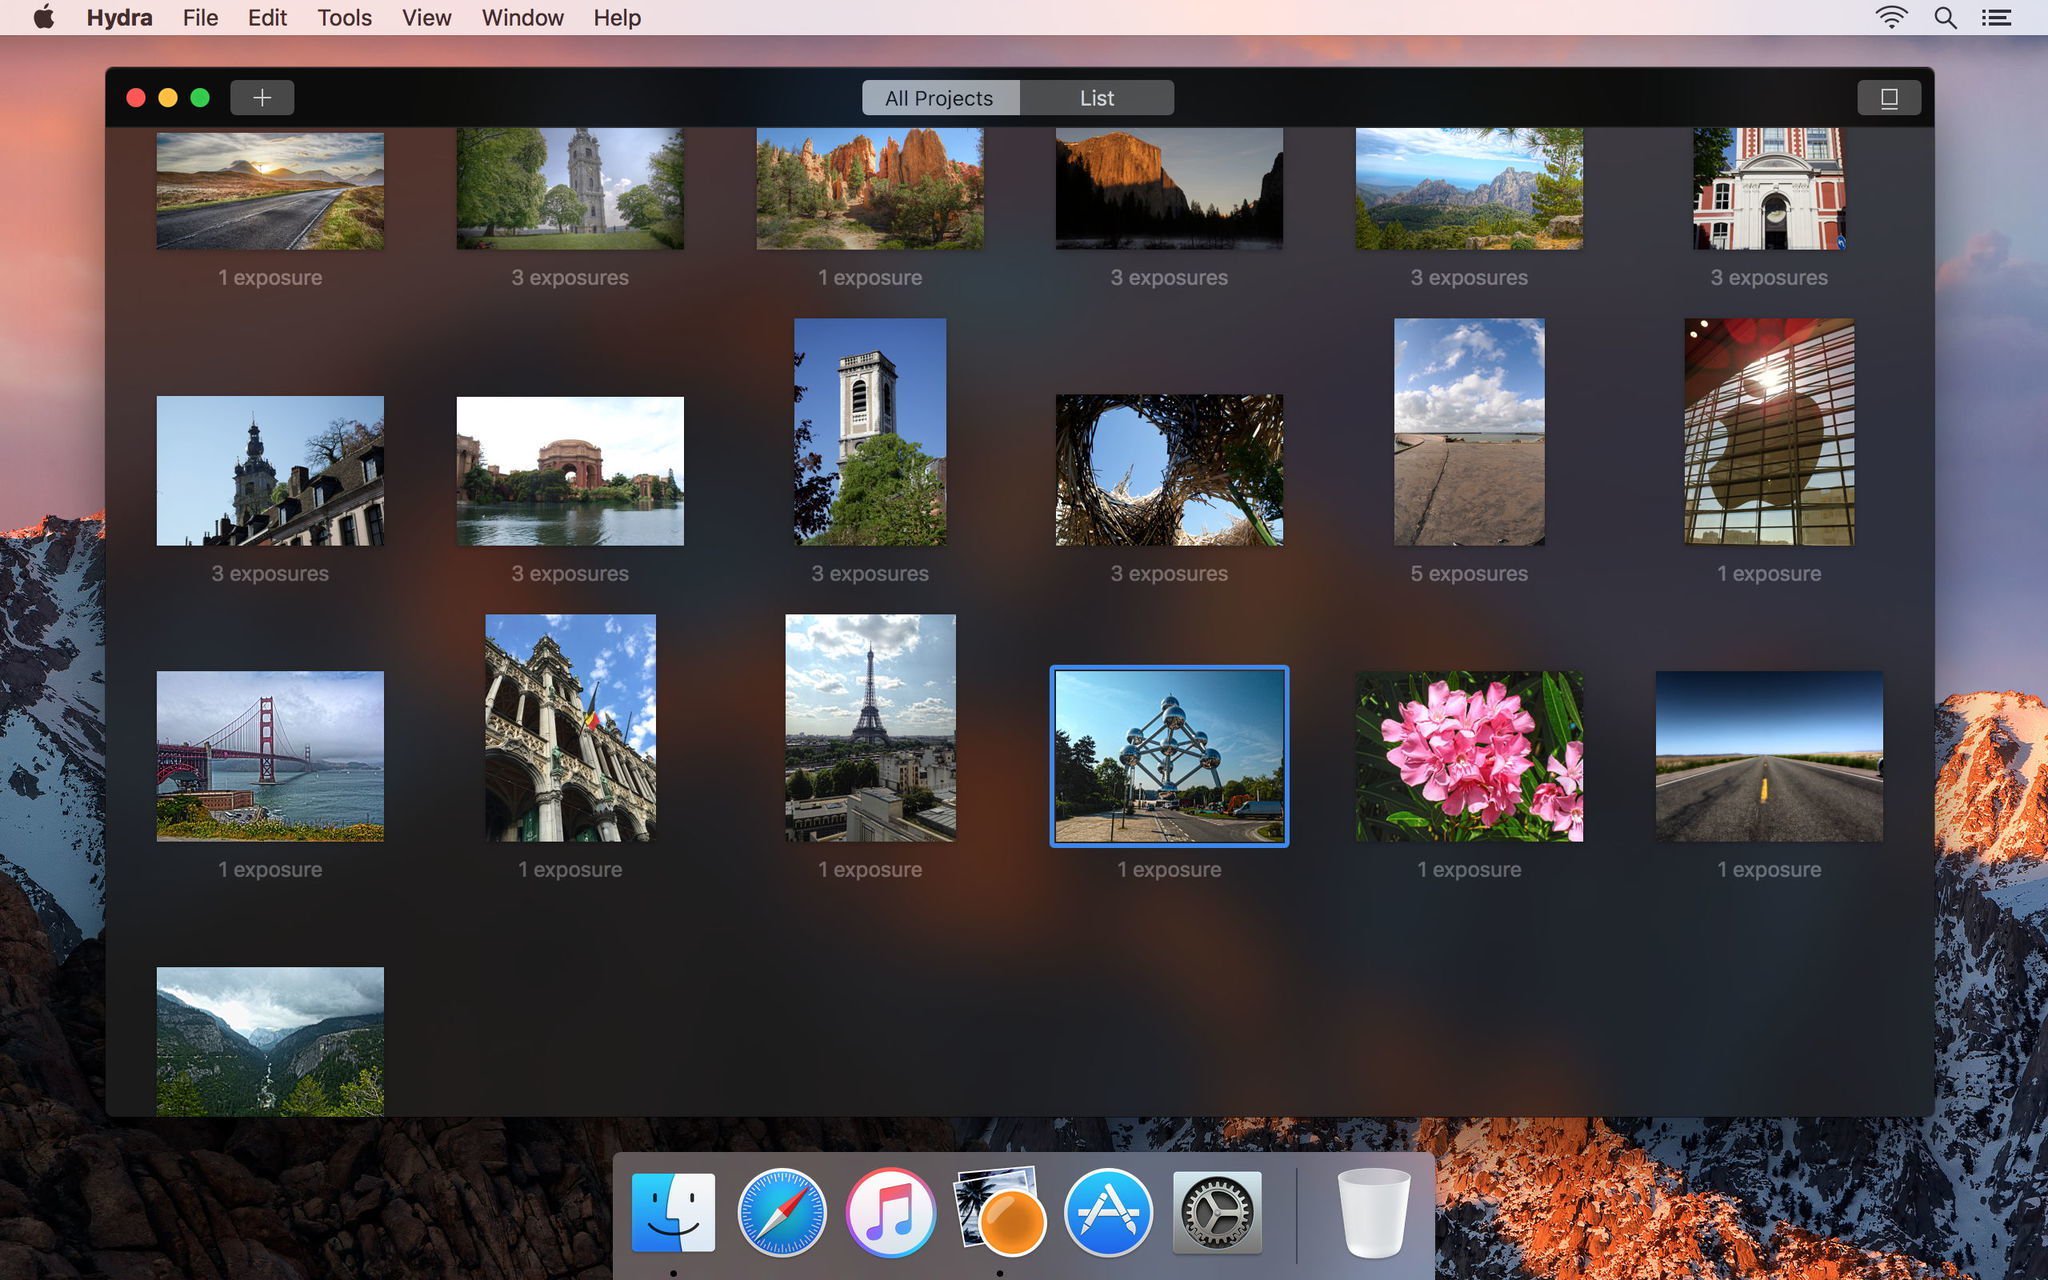Open the File menu
Viewport: 2048px width, 1280px height.
200,17
